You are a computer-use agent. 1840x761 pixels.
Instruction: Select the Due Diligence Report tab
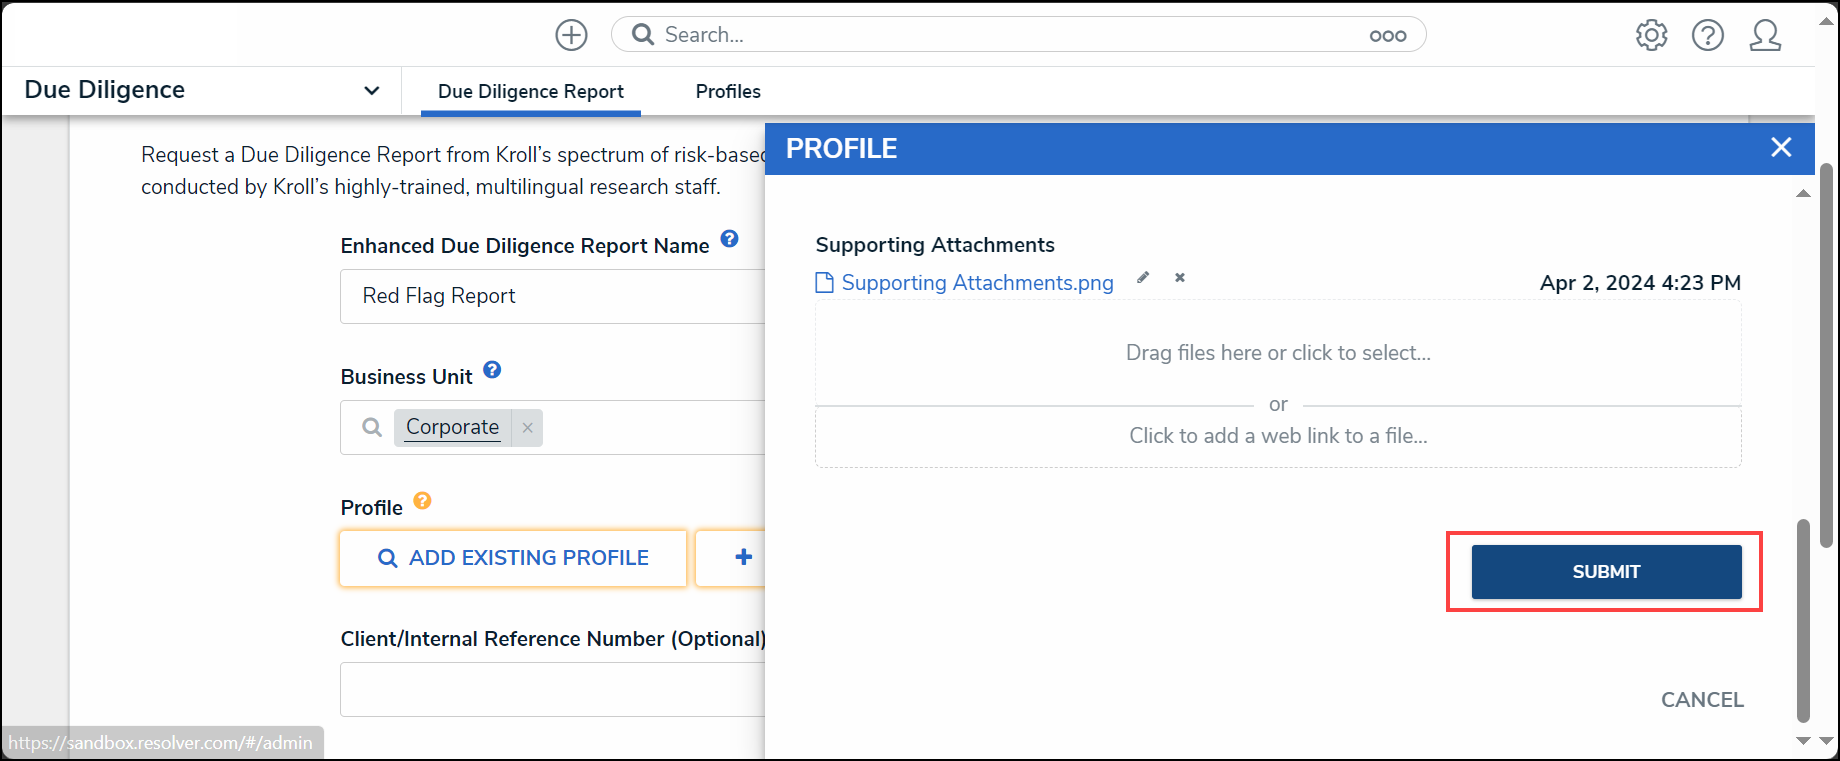coord(531,91)
